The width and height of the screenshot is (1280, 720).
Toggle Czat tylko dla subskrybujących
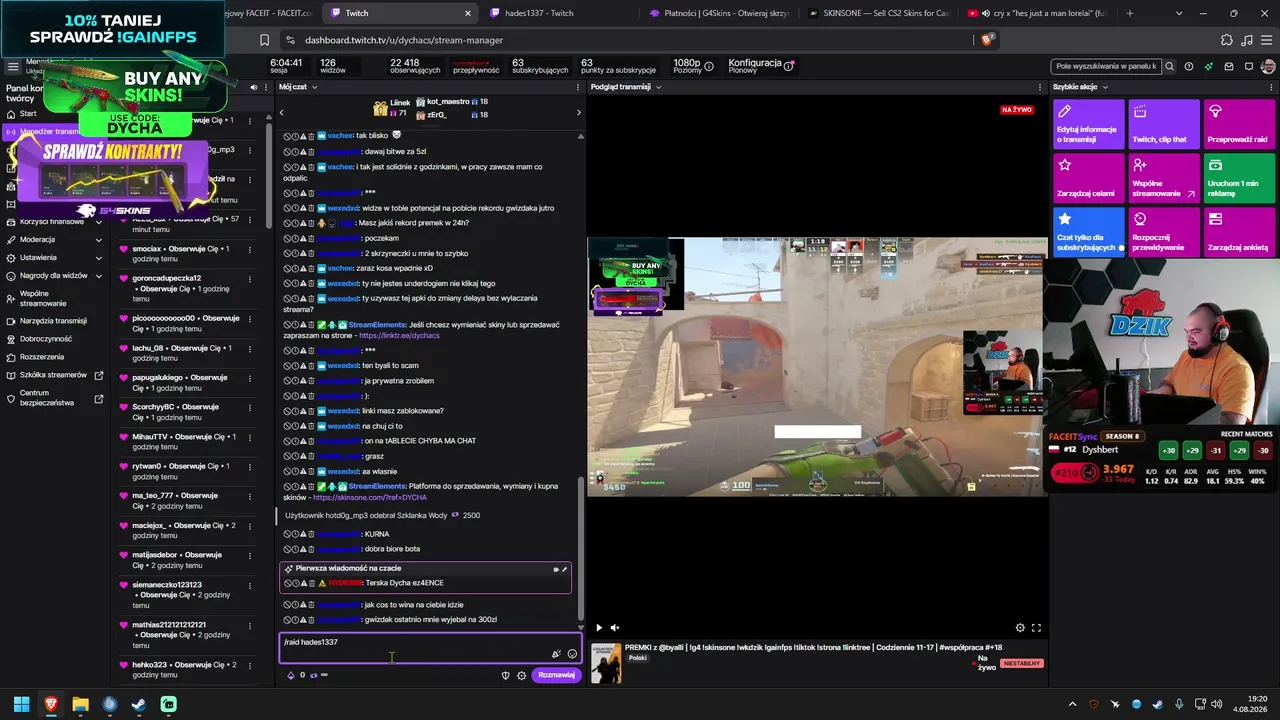click(x=1088, y=232)
